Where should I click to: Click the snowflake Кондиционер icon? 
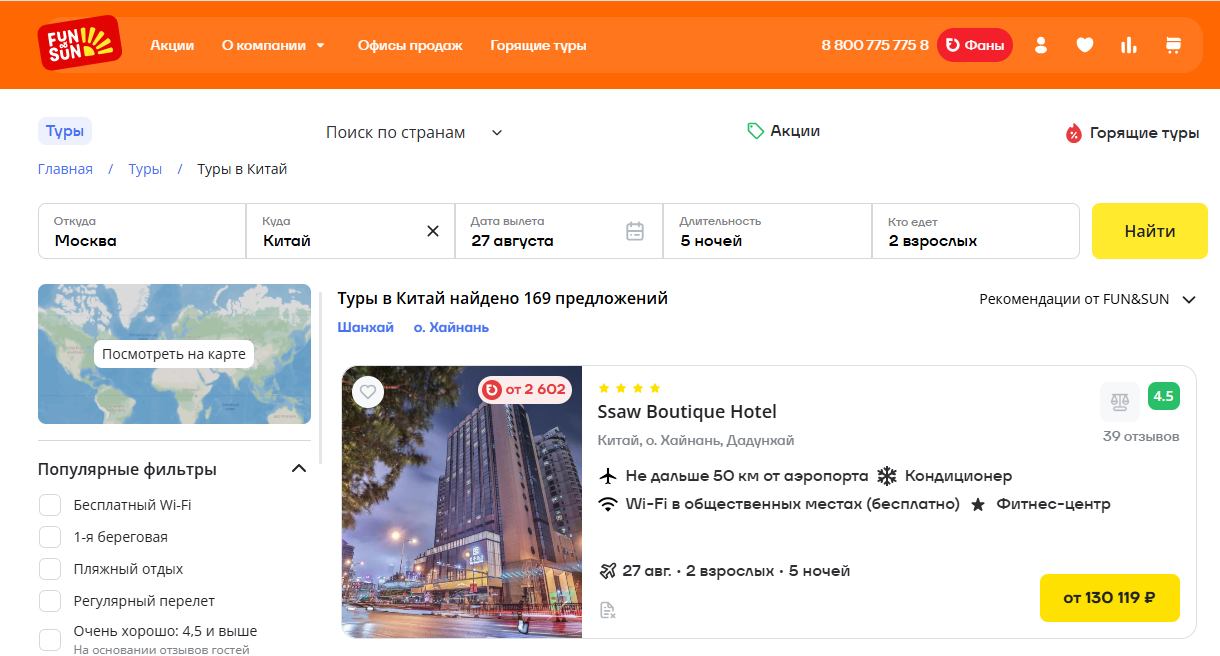point(887,476)
